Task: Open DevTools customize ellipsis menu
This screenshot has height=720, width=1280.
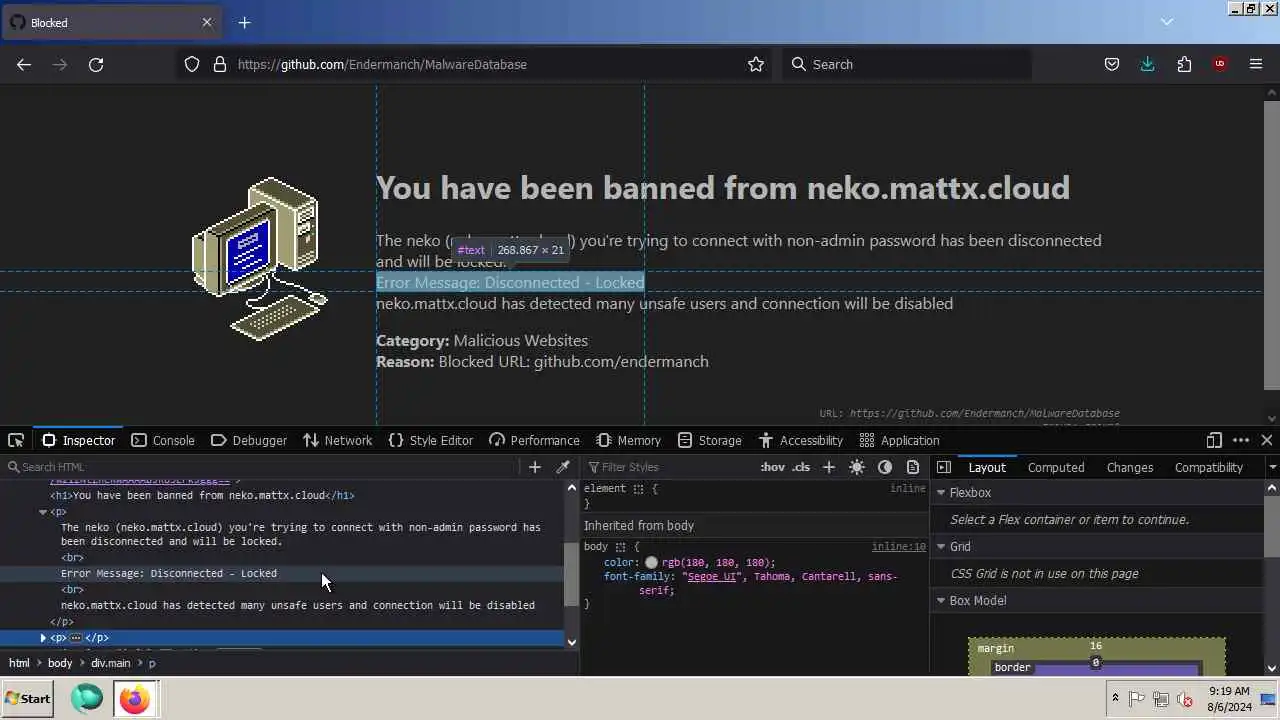Action: [1241, 440]
